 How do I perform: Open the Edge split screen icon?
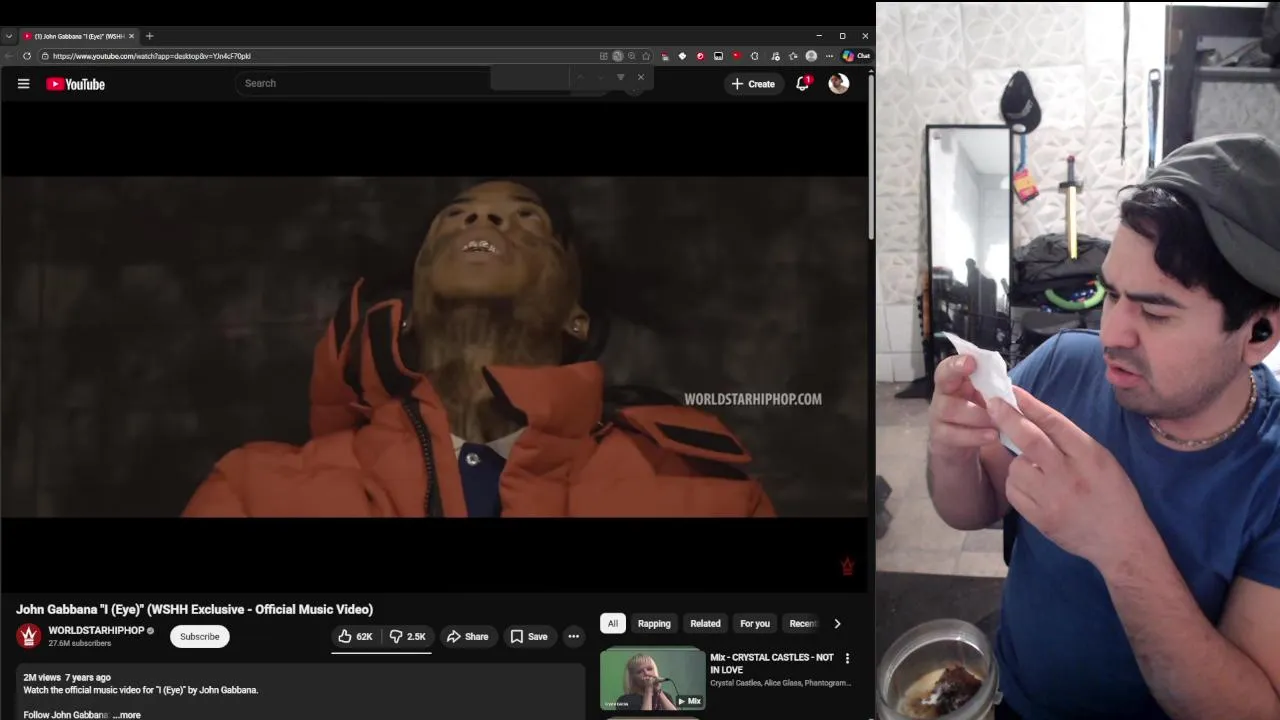[x=604, y=56]
